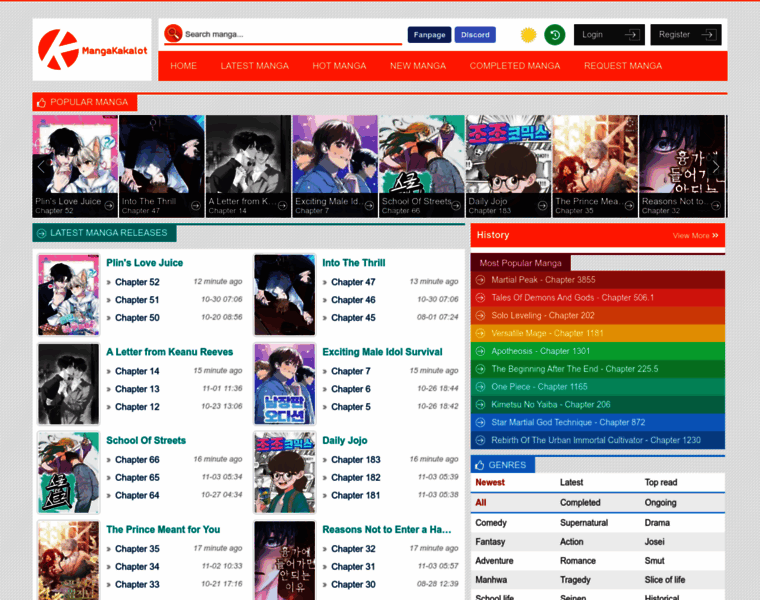Image resolution: width=760 pixels, height=600 pixels.
Task: Open The Prince Meant for You title
Action: coord(163,530)
